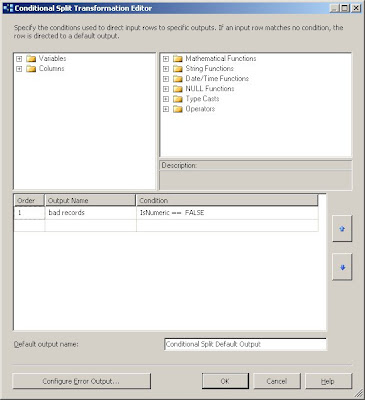This screenshot has width=365, height=400.
Task: Select Mathematical Functions label
Action: 221,58
